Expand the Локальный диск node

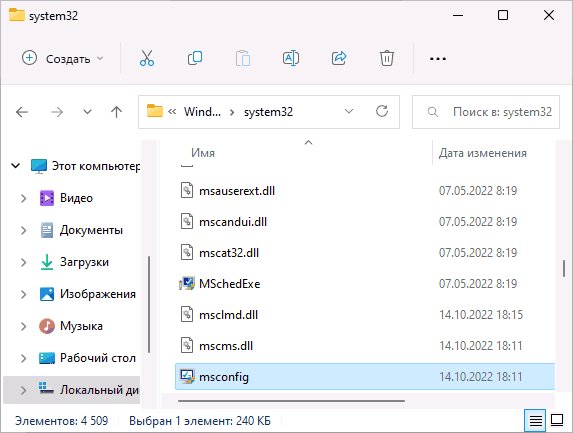23,390
